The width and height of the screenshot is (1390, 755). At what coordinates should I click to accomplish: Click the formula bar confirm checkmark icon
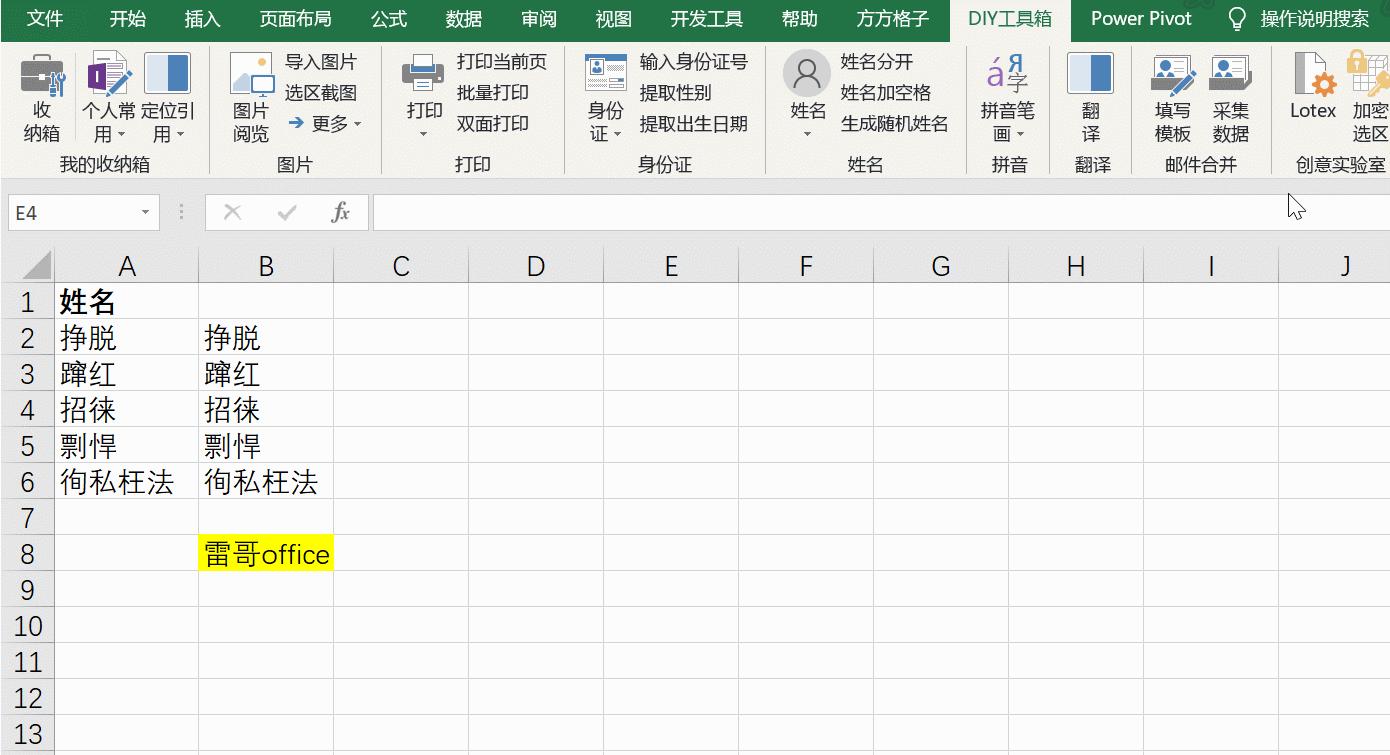coord(287,212)
